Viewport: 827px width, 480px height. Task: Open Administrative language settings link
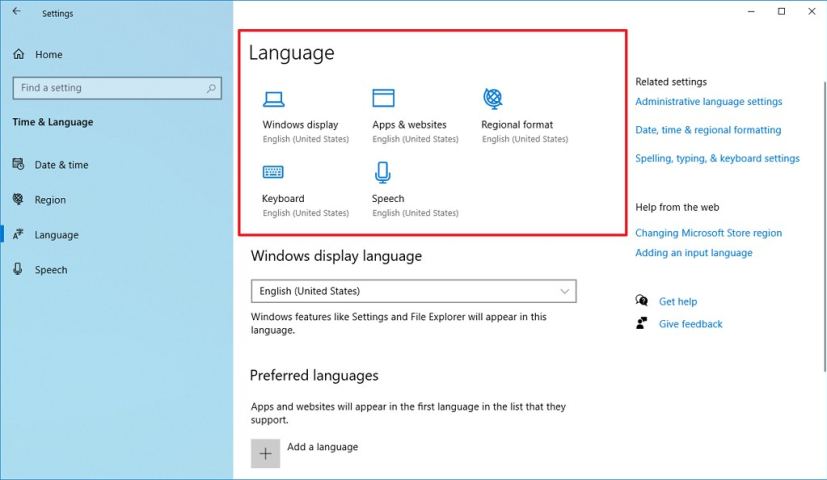(x=708, y=101)
